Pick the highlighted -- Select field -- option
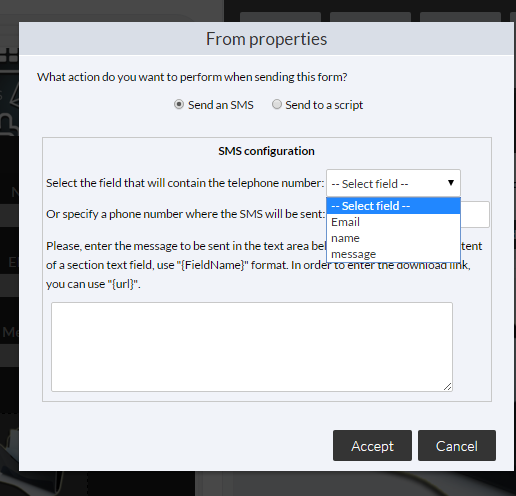 click(x=393, y=206)
